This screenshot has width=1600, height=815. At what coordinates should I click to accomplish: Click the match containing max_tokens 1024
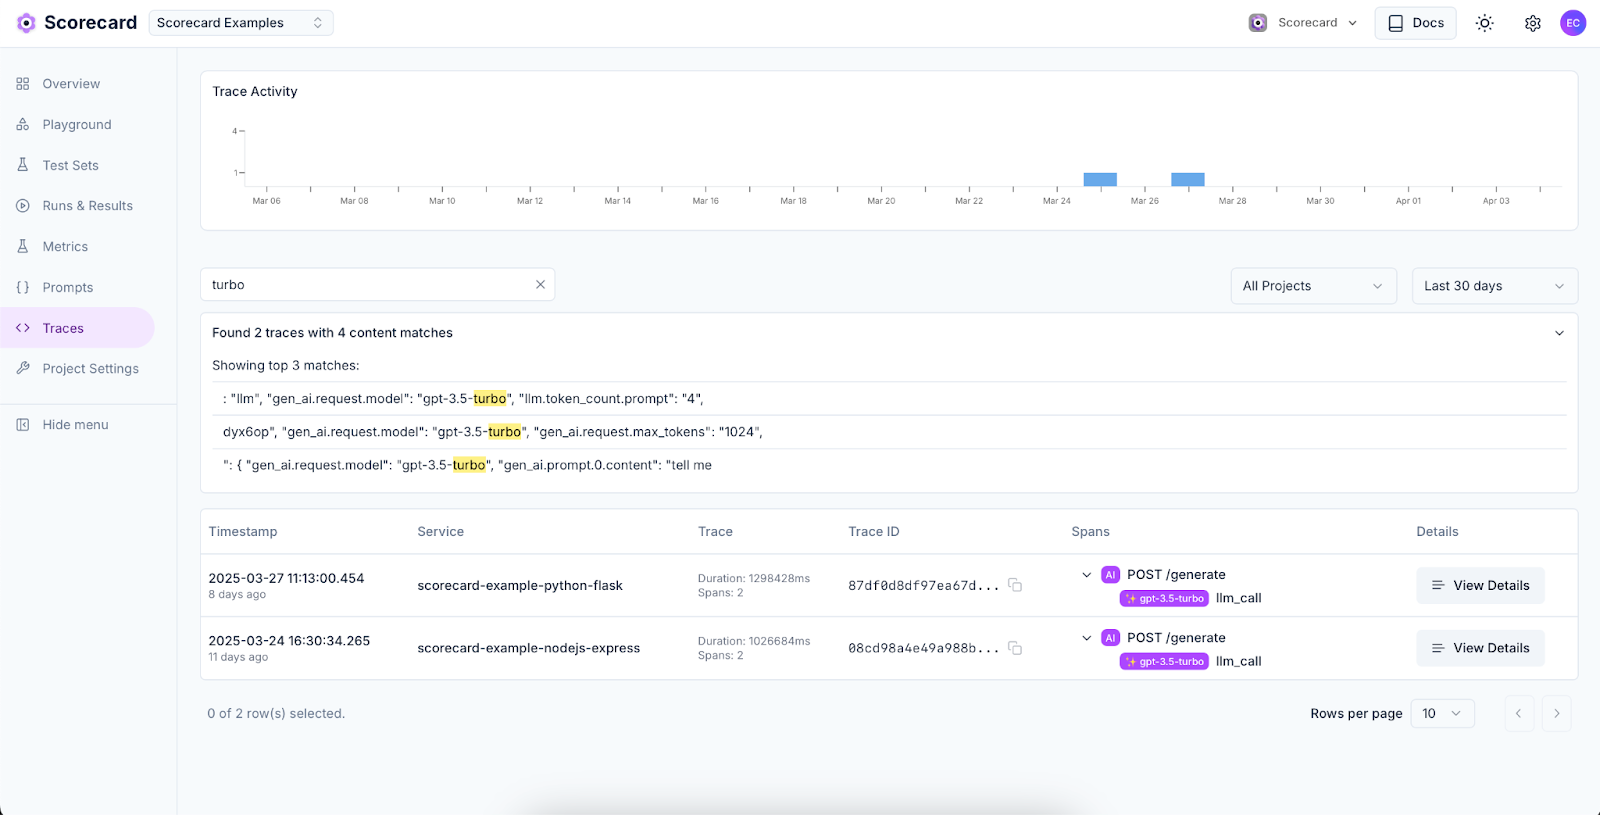(889, 432)
